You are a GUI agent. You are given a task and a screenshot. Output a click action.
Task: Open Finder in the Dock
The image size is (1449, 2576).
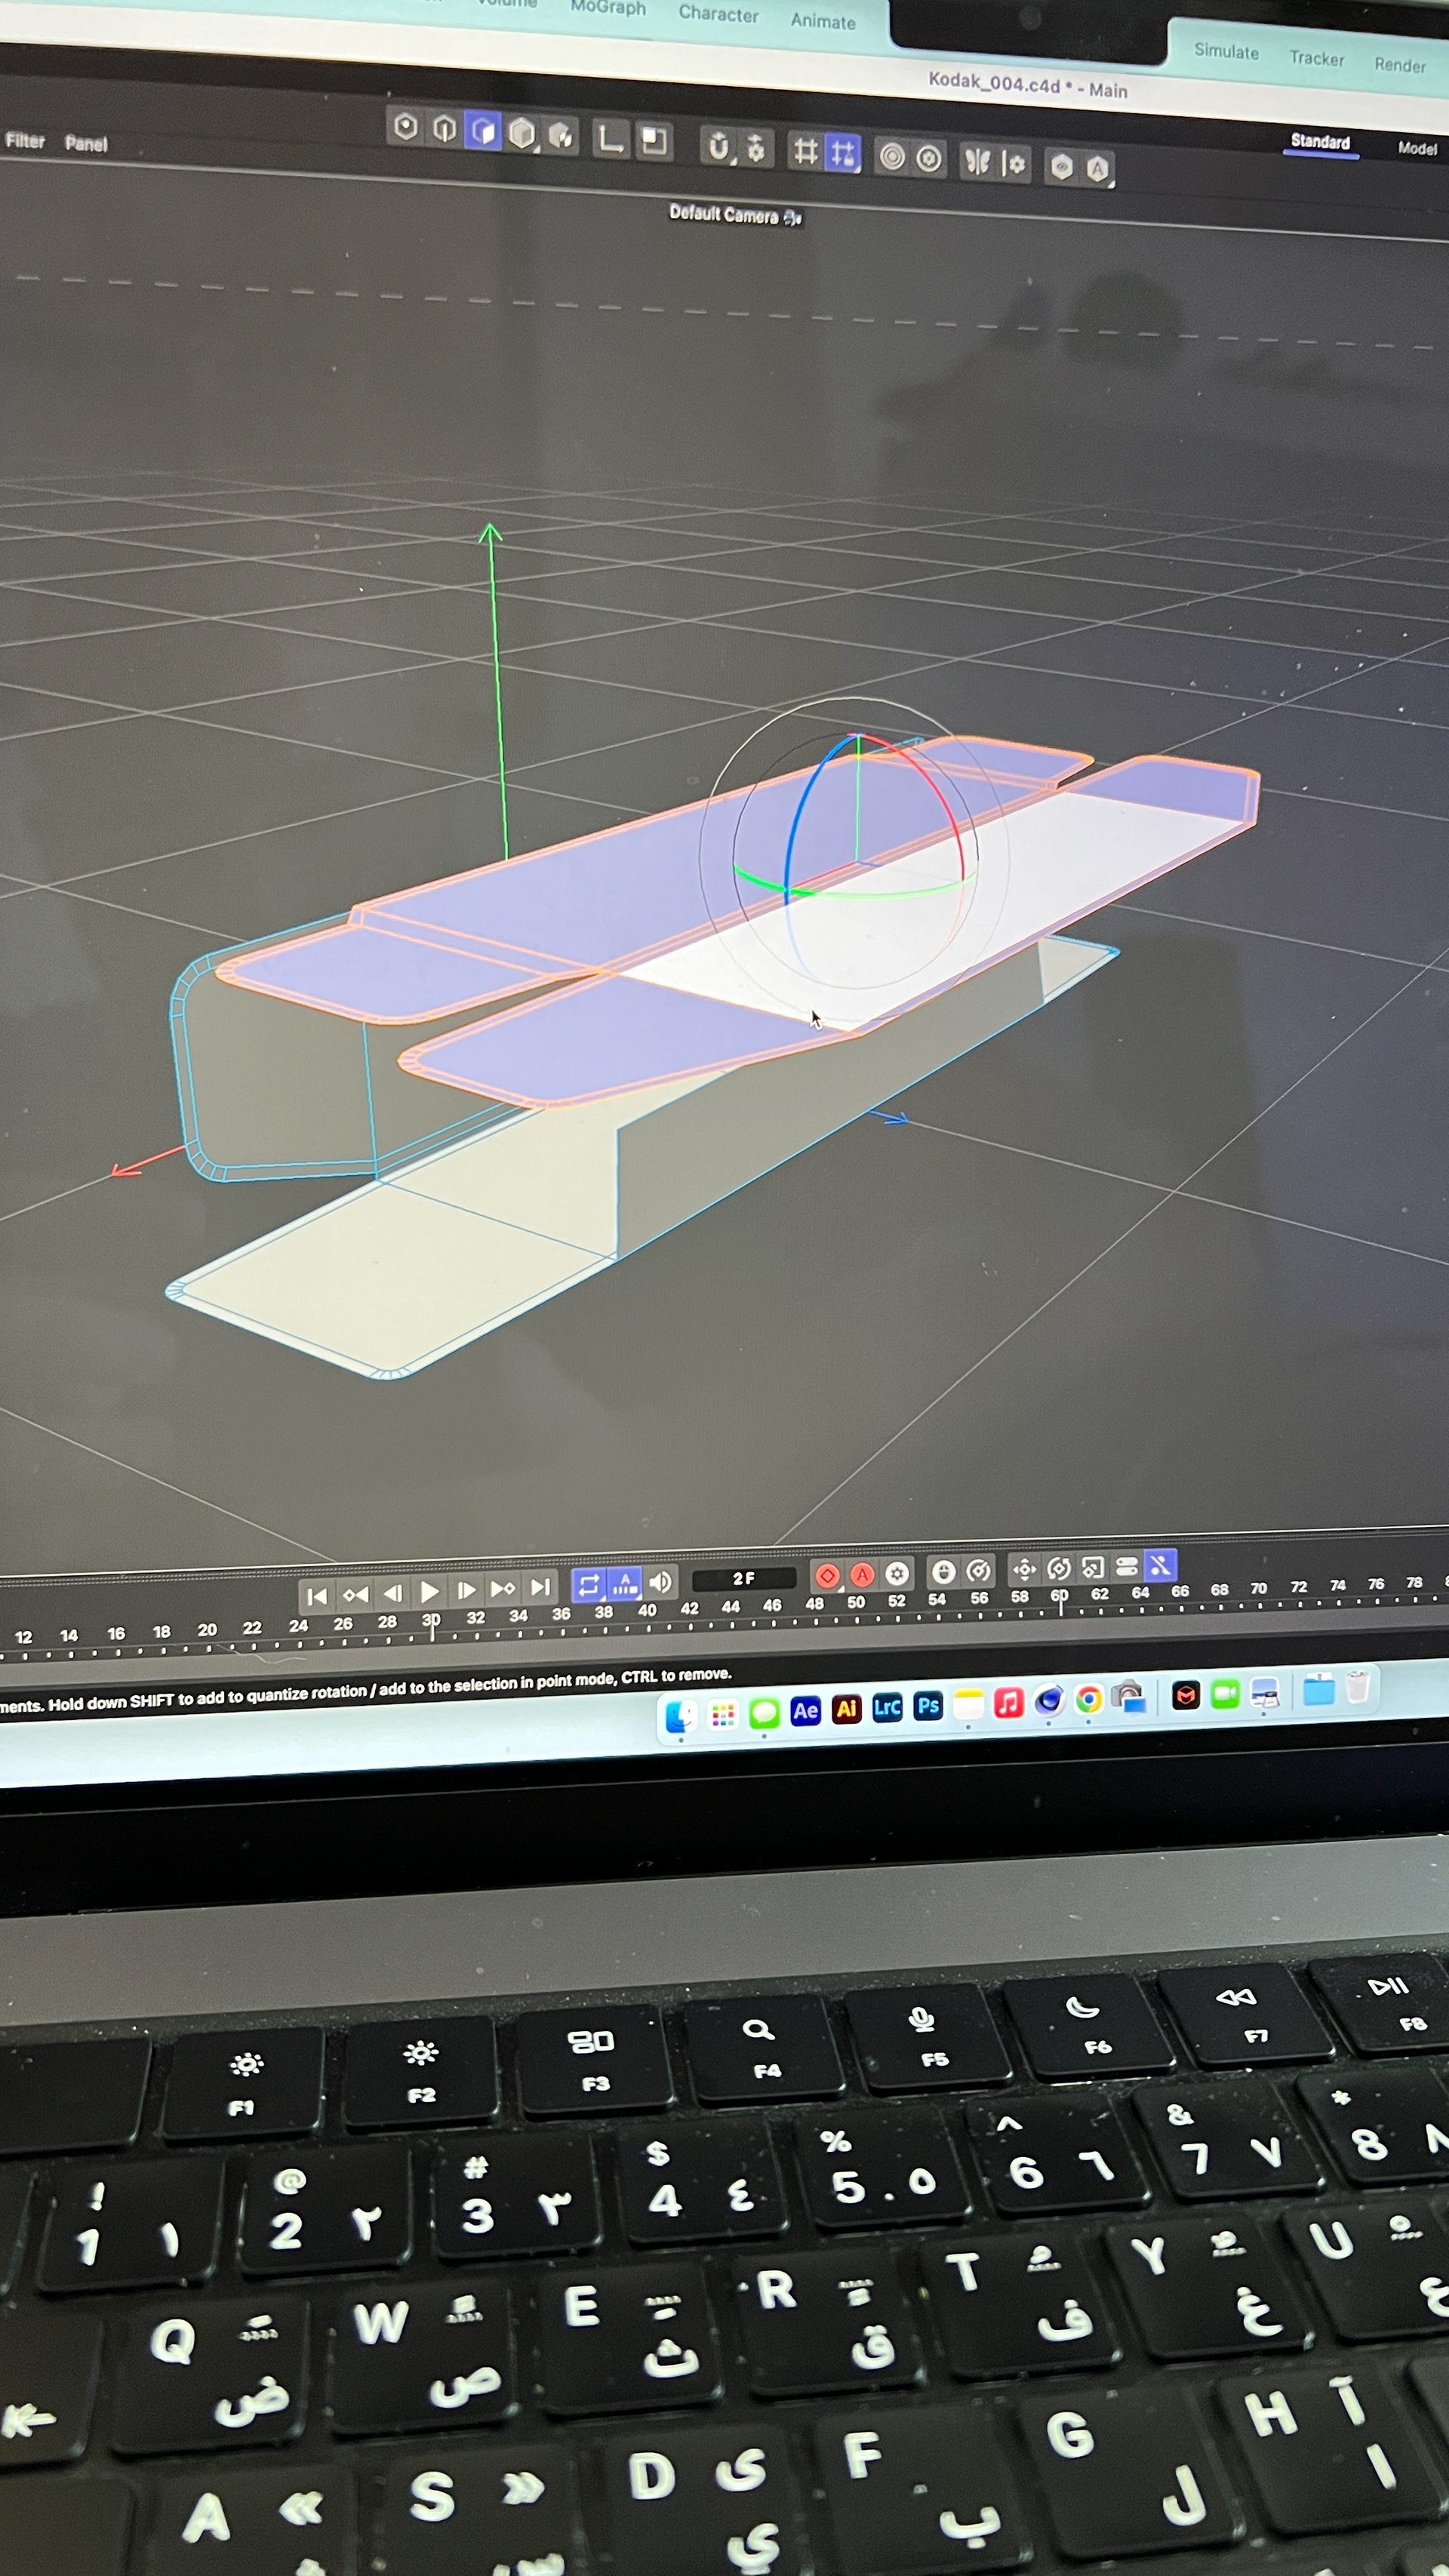pos(681,1716)
